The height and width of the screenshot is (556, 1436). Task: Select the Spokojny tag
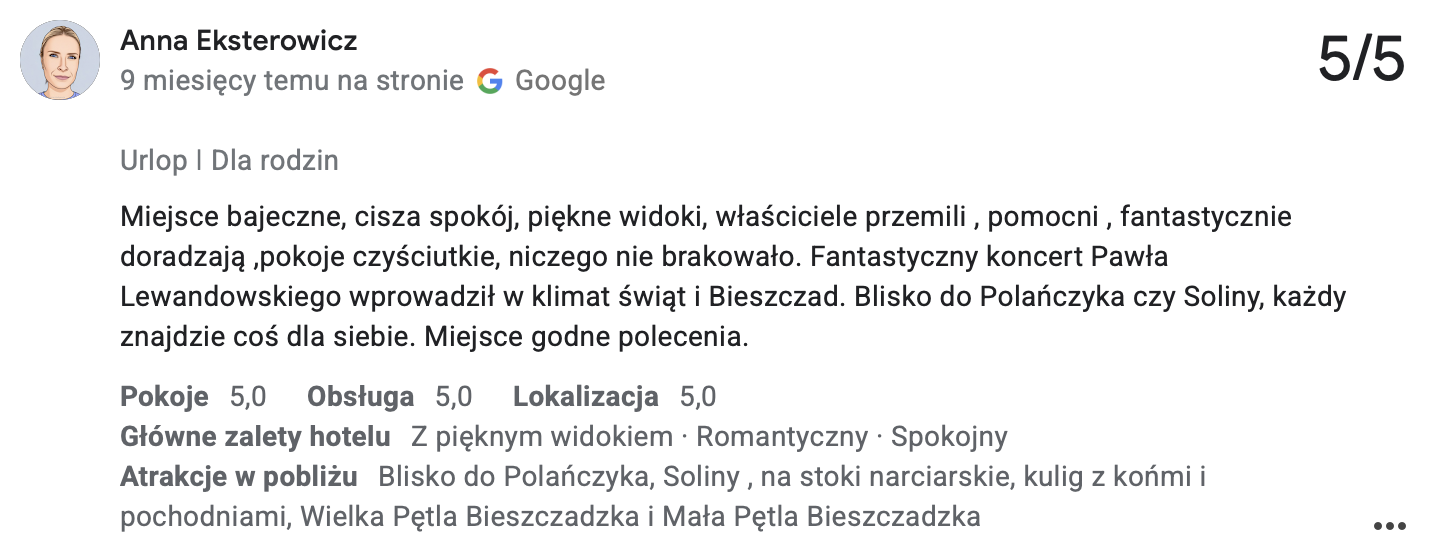click(x=949, y=437)
